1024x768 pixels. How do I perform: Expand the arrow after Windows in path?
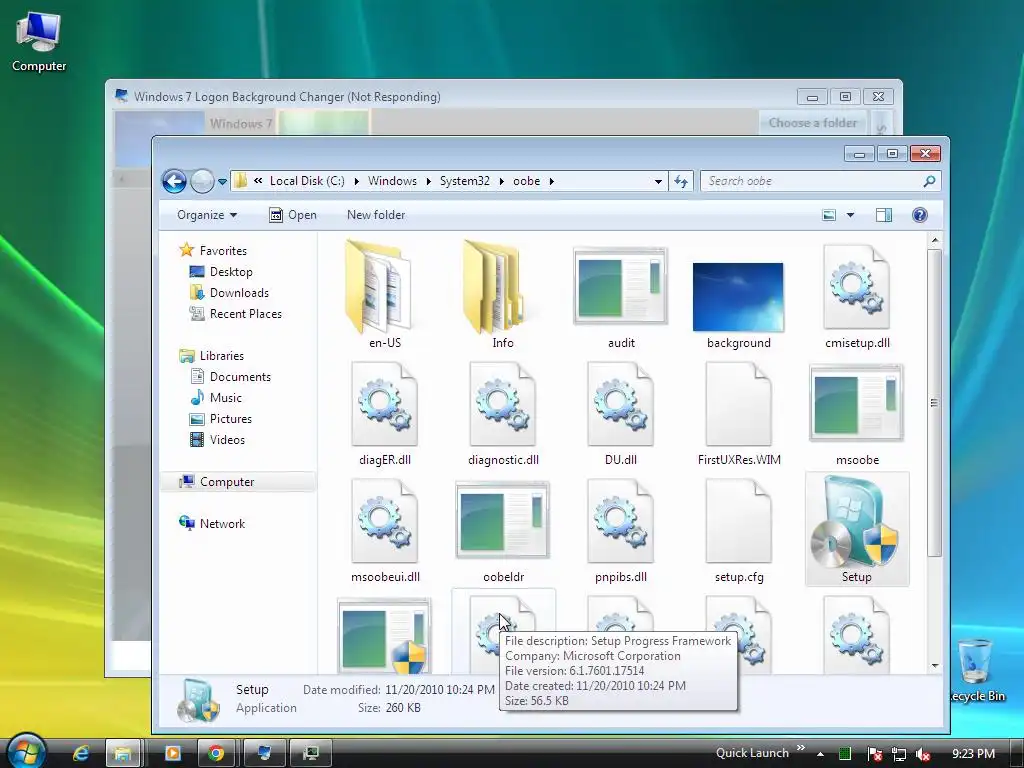pyautogui.click(x=428, y=182)
